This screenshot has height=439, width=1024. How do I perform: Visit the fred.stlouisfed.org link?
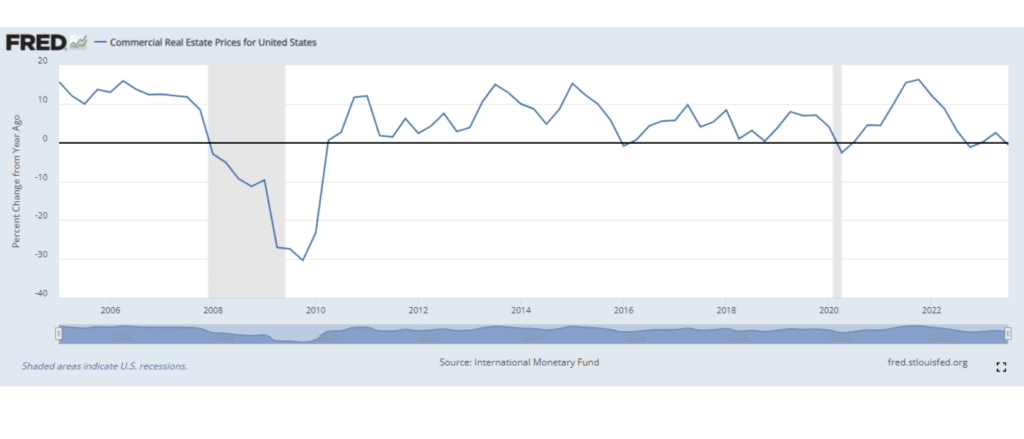point(927,362)
